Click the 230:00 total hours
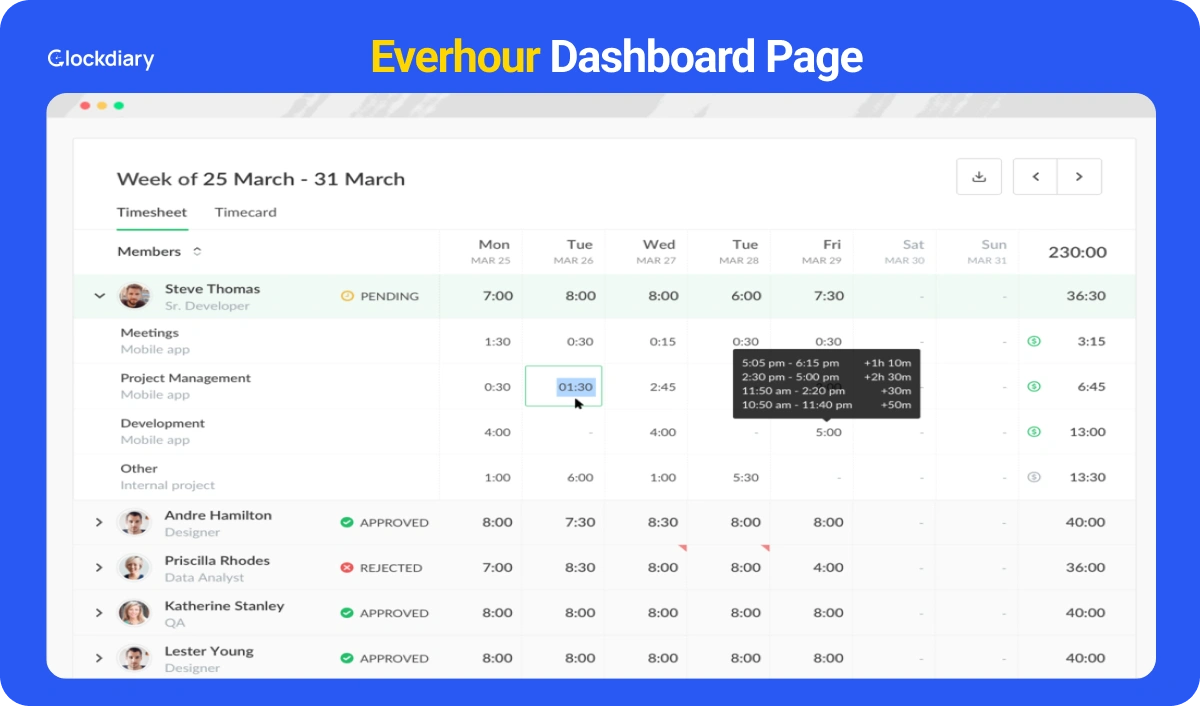The image size is (1200, 706). coord(1077,252)
